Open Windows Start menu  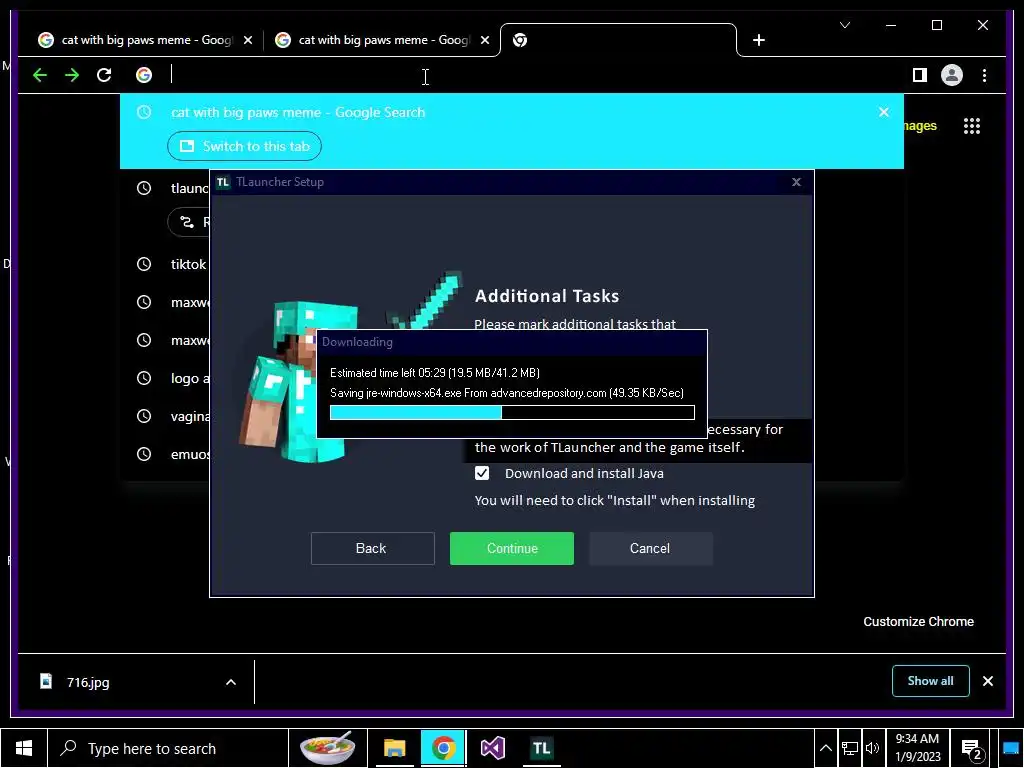24,748
